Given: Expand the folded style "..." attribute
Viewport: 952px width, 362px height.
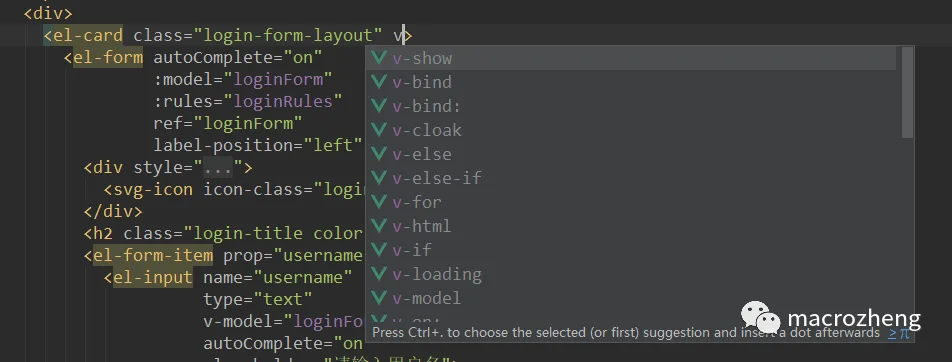Looking at the screenshot, I should pos(218,168).
